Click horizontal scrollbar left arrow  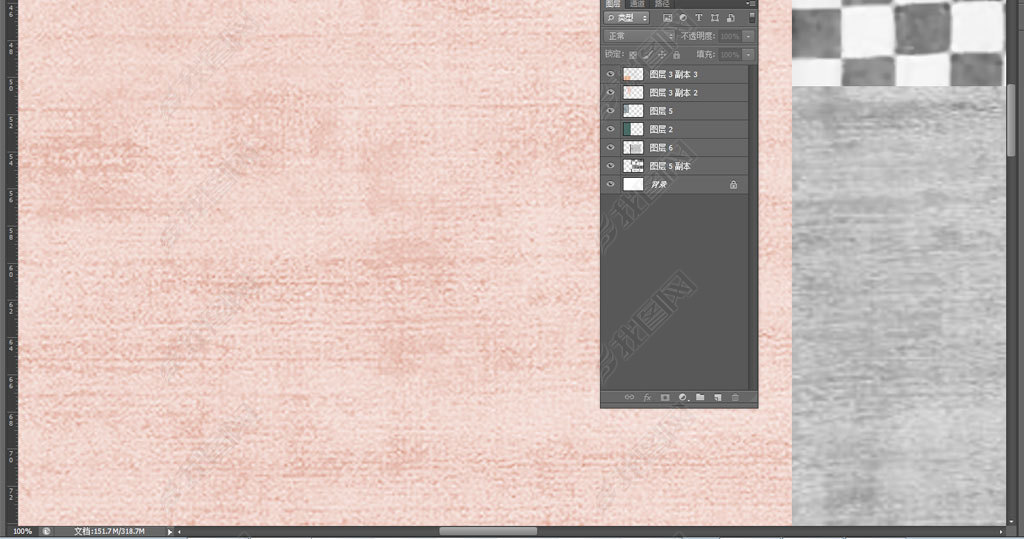(x=180, y=532)
